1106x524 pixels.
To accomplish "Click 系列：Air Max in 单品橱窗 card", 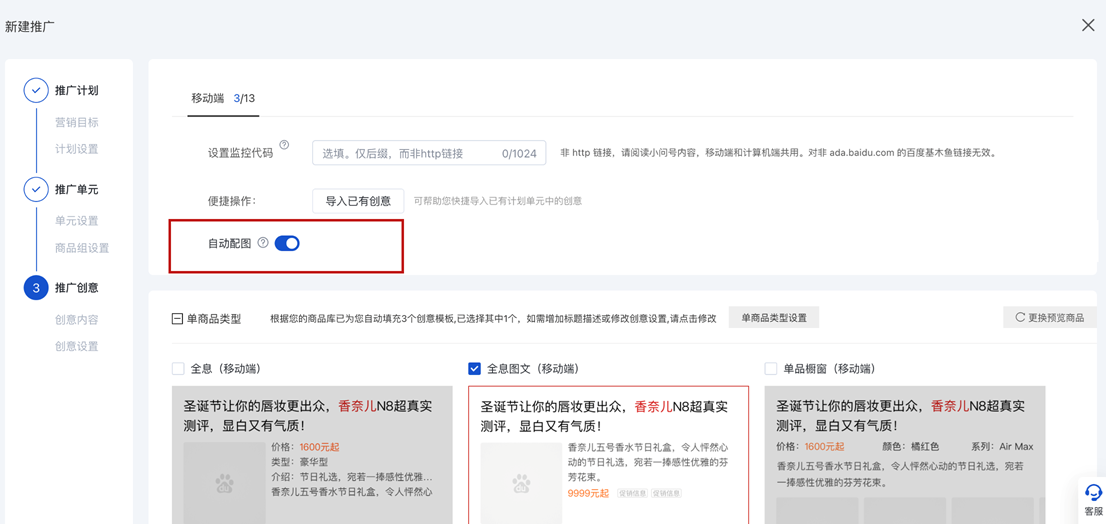I will 1002,447.
